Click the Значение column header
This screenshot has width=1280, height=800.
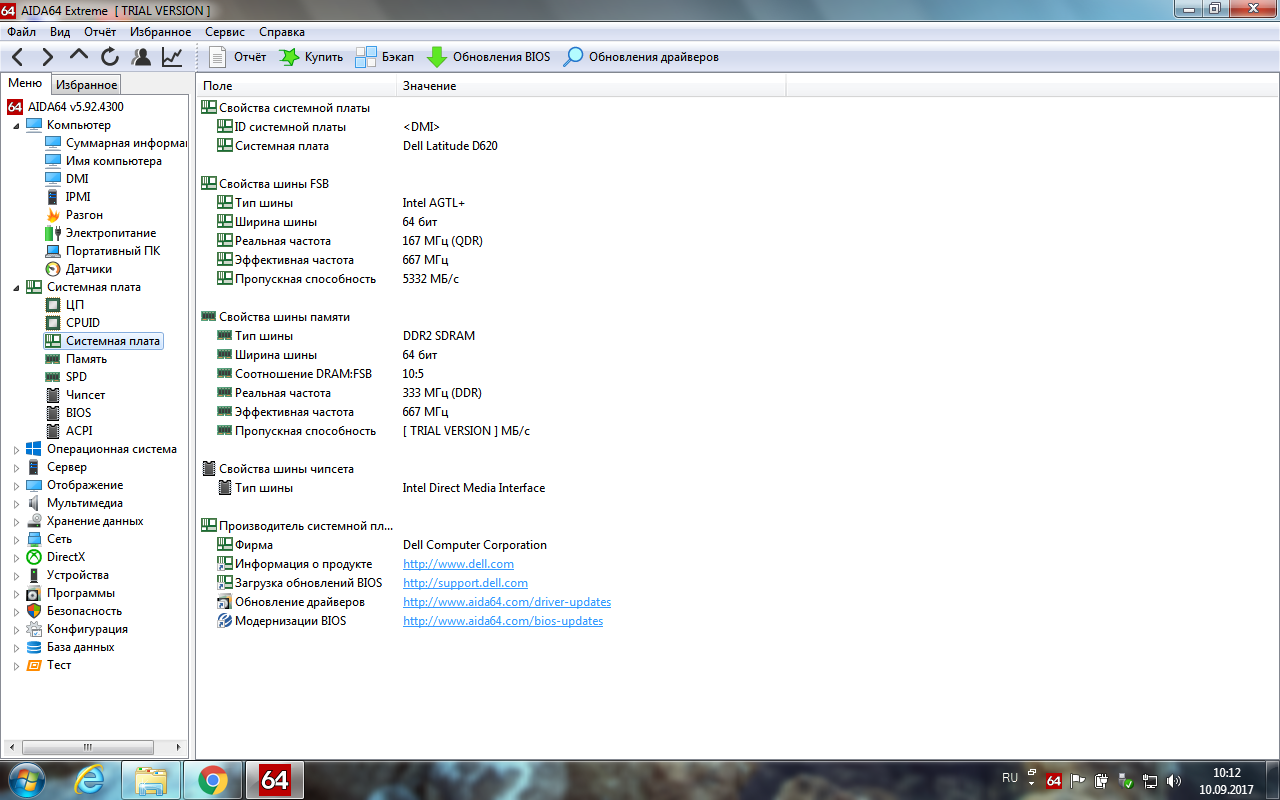591,86
